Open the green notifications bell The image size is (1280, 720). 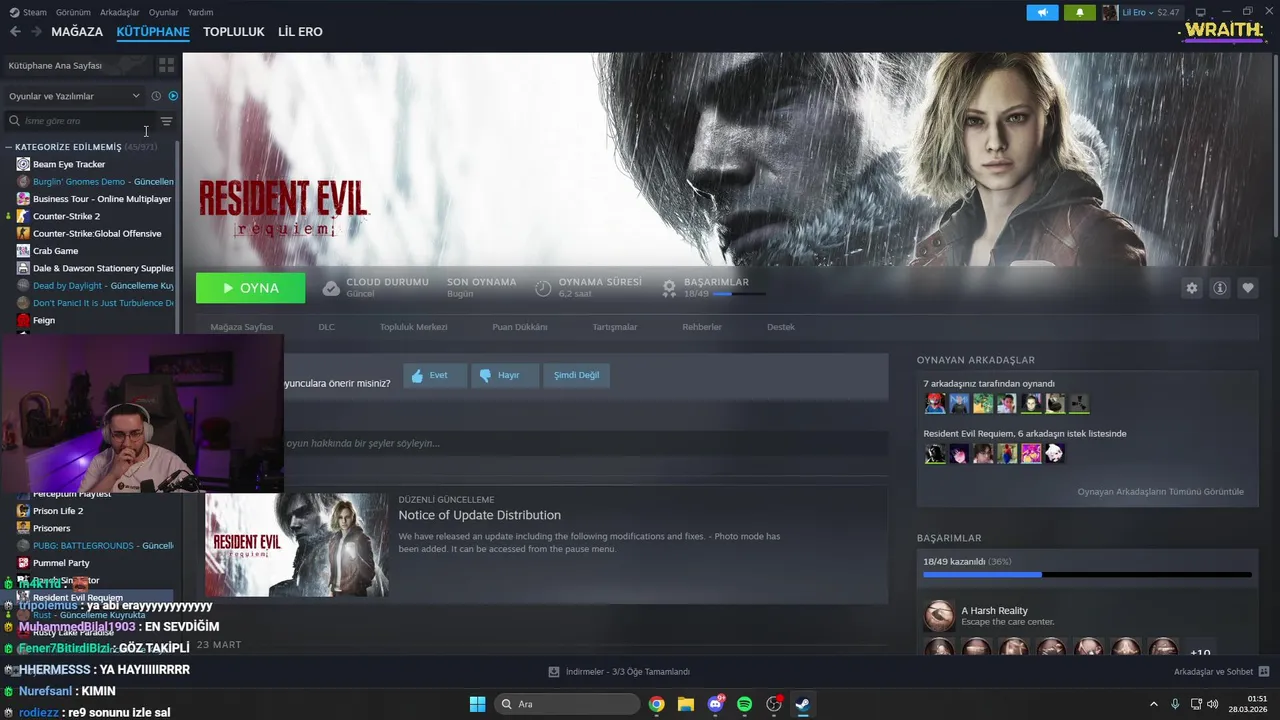1079,12
